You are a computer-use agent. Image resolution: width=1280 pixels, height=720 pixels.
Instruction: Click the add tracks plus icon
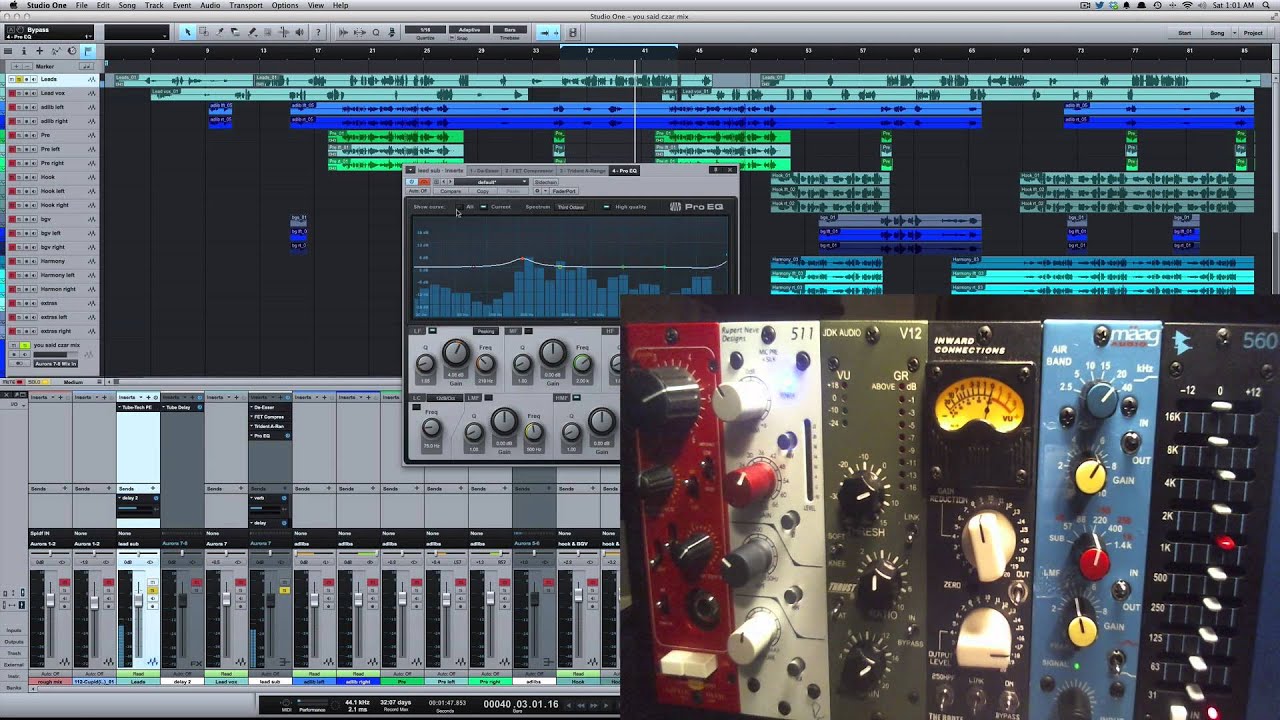39,51
